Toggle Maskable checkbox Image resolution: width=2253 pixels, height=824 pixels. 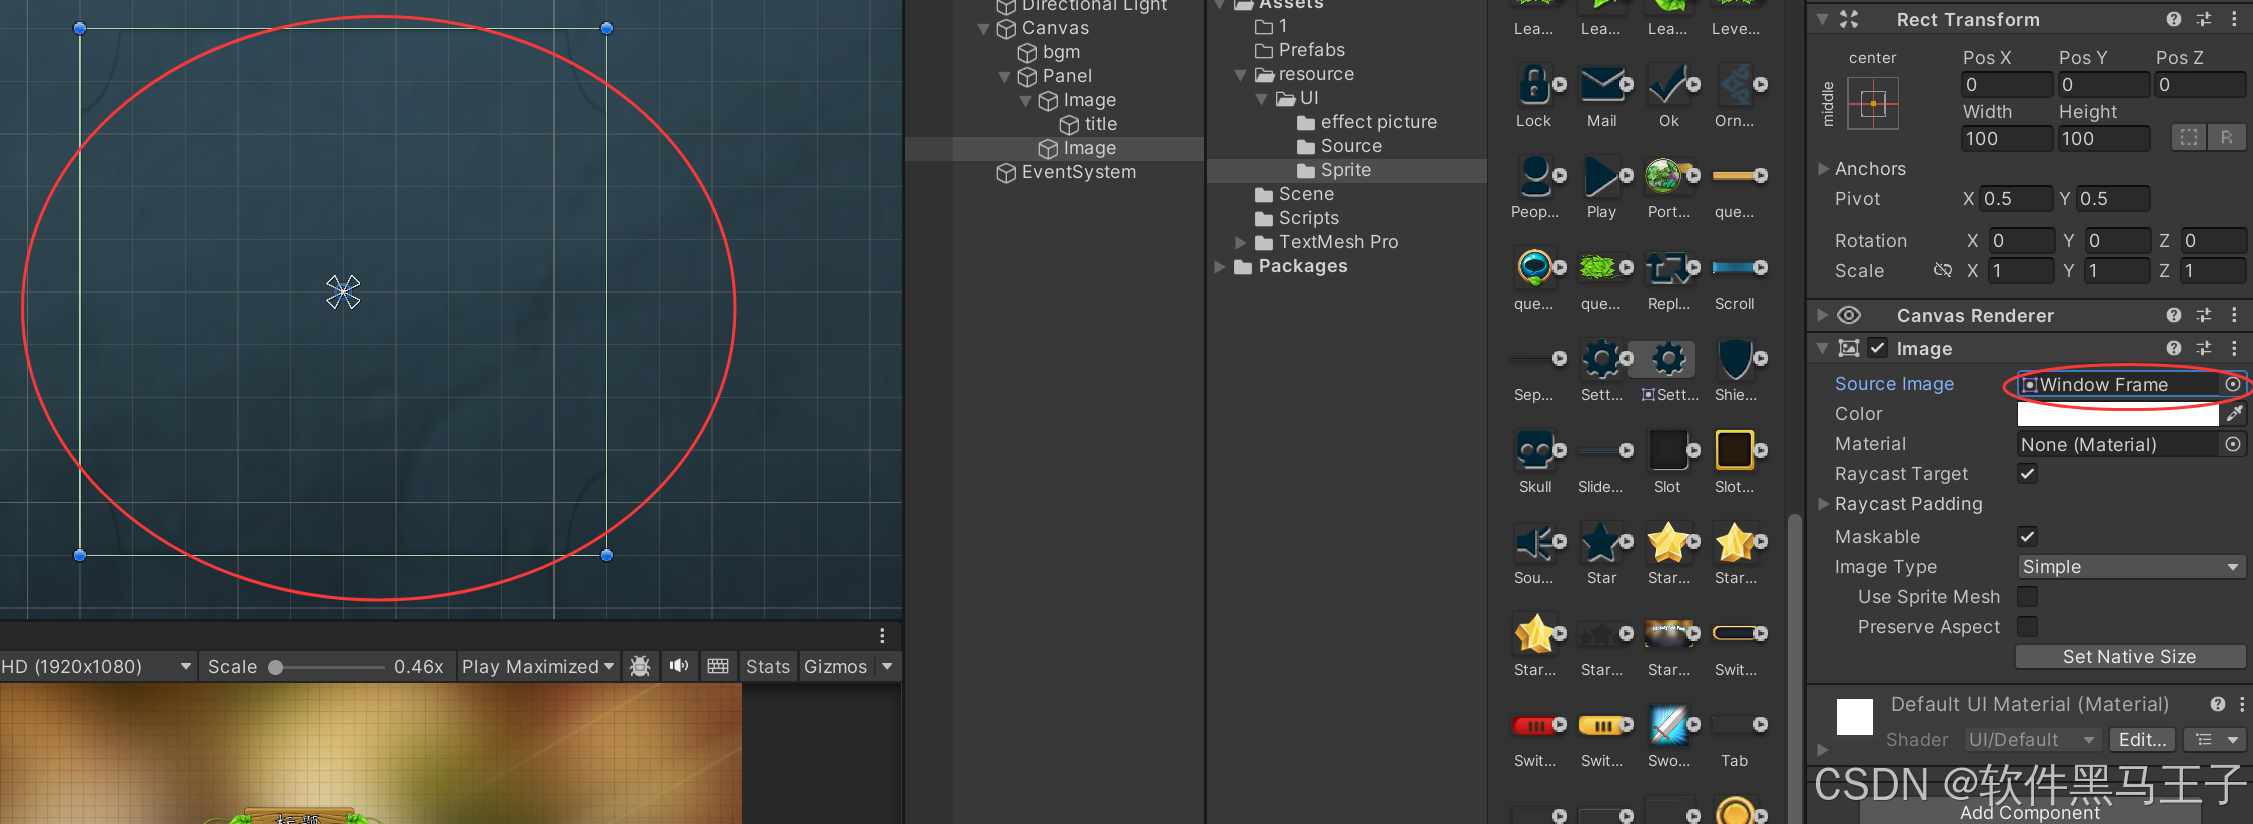[x=2028, y=537]
